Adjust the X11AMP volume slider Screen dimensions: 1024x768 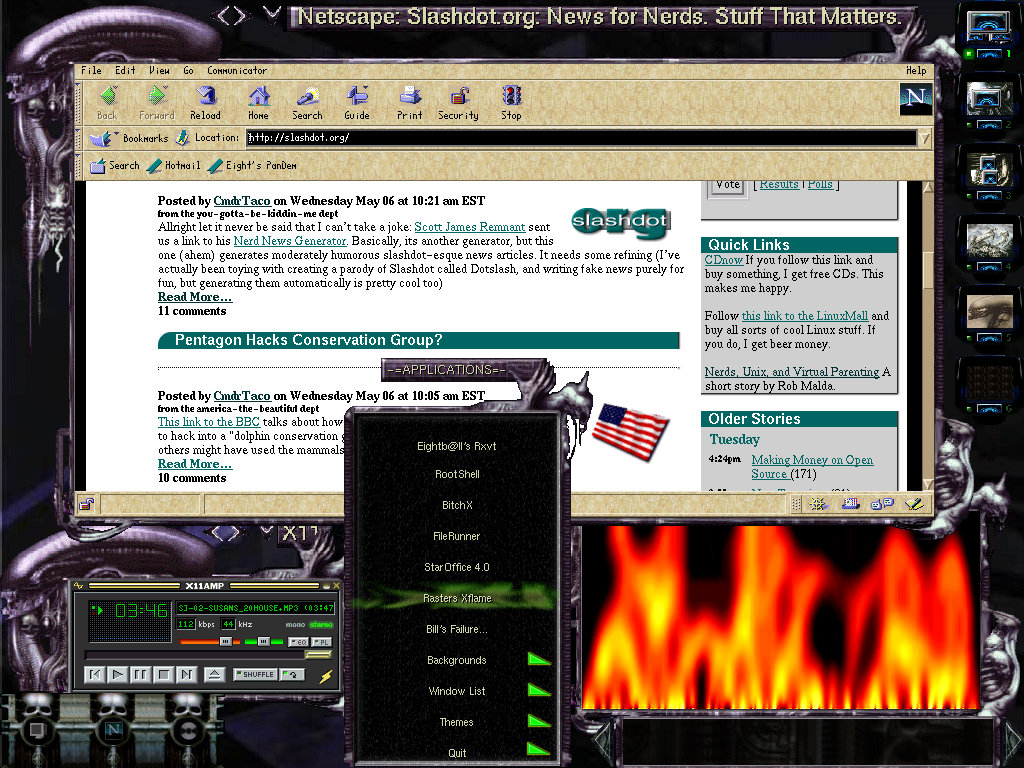pyautogui.click(x=225, y=641)
